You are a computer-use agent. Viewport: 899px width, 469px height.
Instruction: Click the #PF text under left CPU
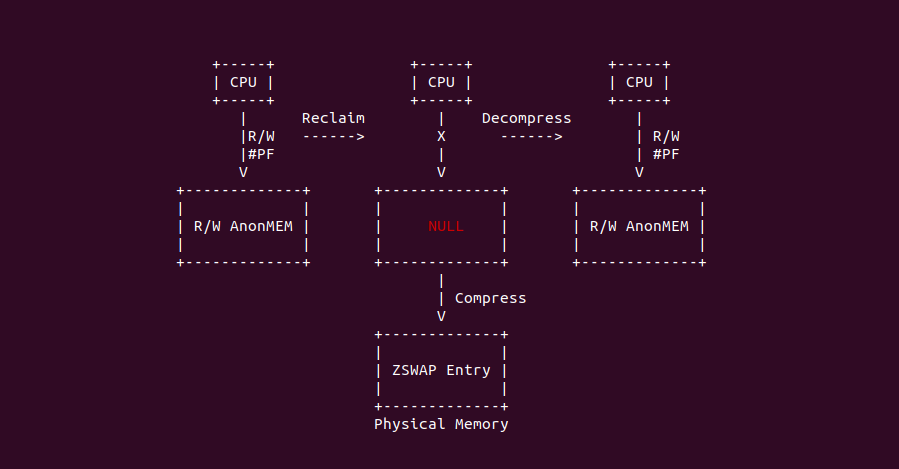pyautogui.click(x=261, y=154)
